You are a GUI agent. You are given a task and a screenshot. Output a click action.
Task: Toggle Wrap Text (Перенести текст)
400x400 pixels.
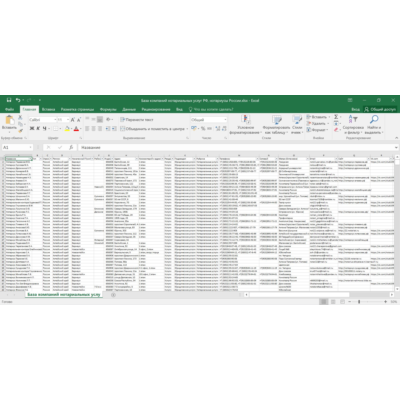coord(137,119)
